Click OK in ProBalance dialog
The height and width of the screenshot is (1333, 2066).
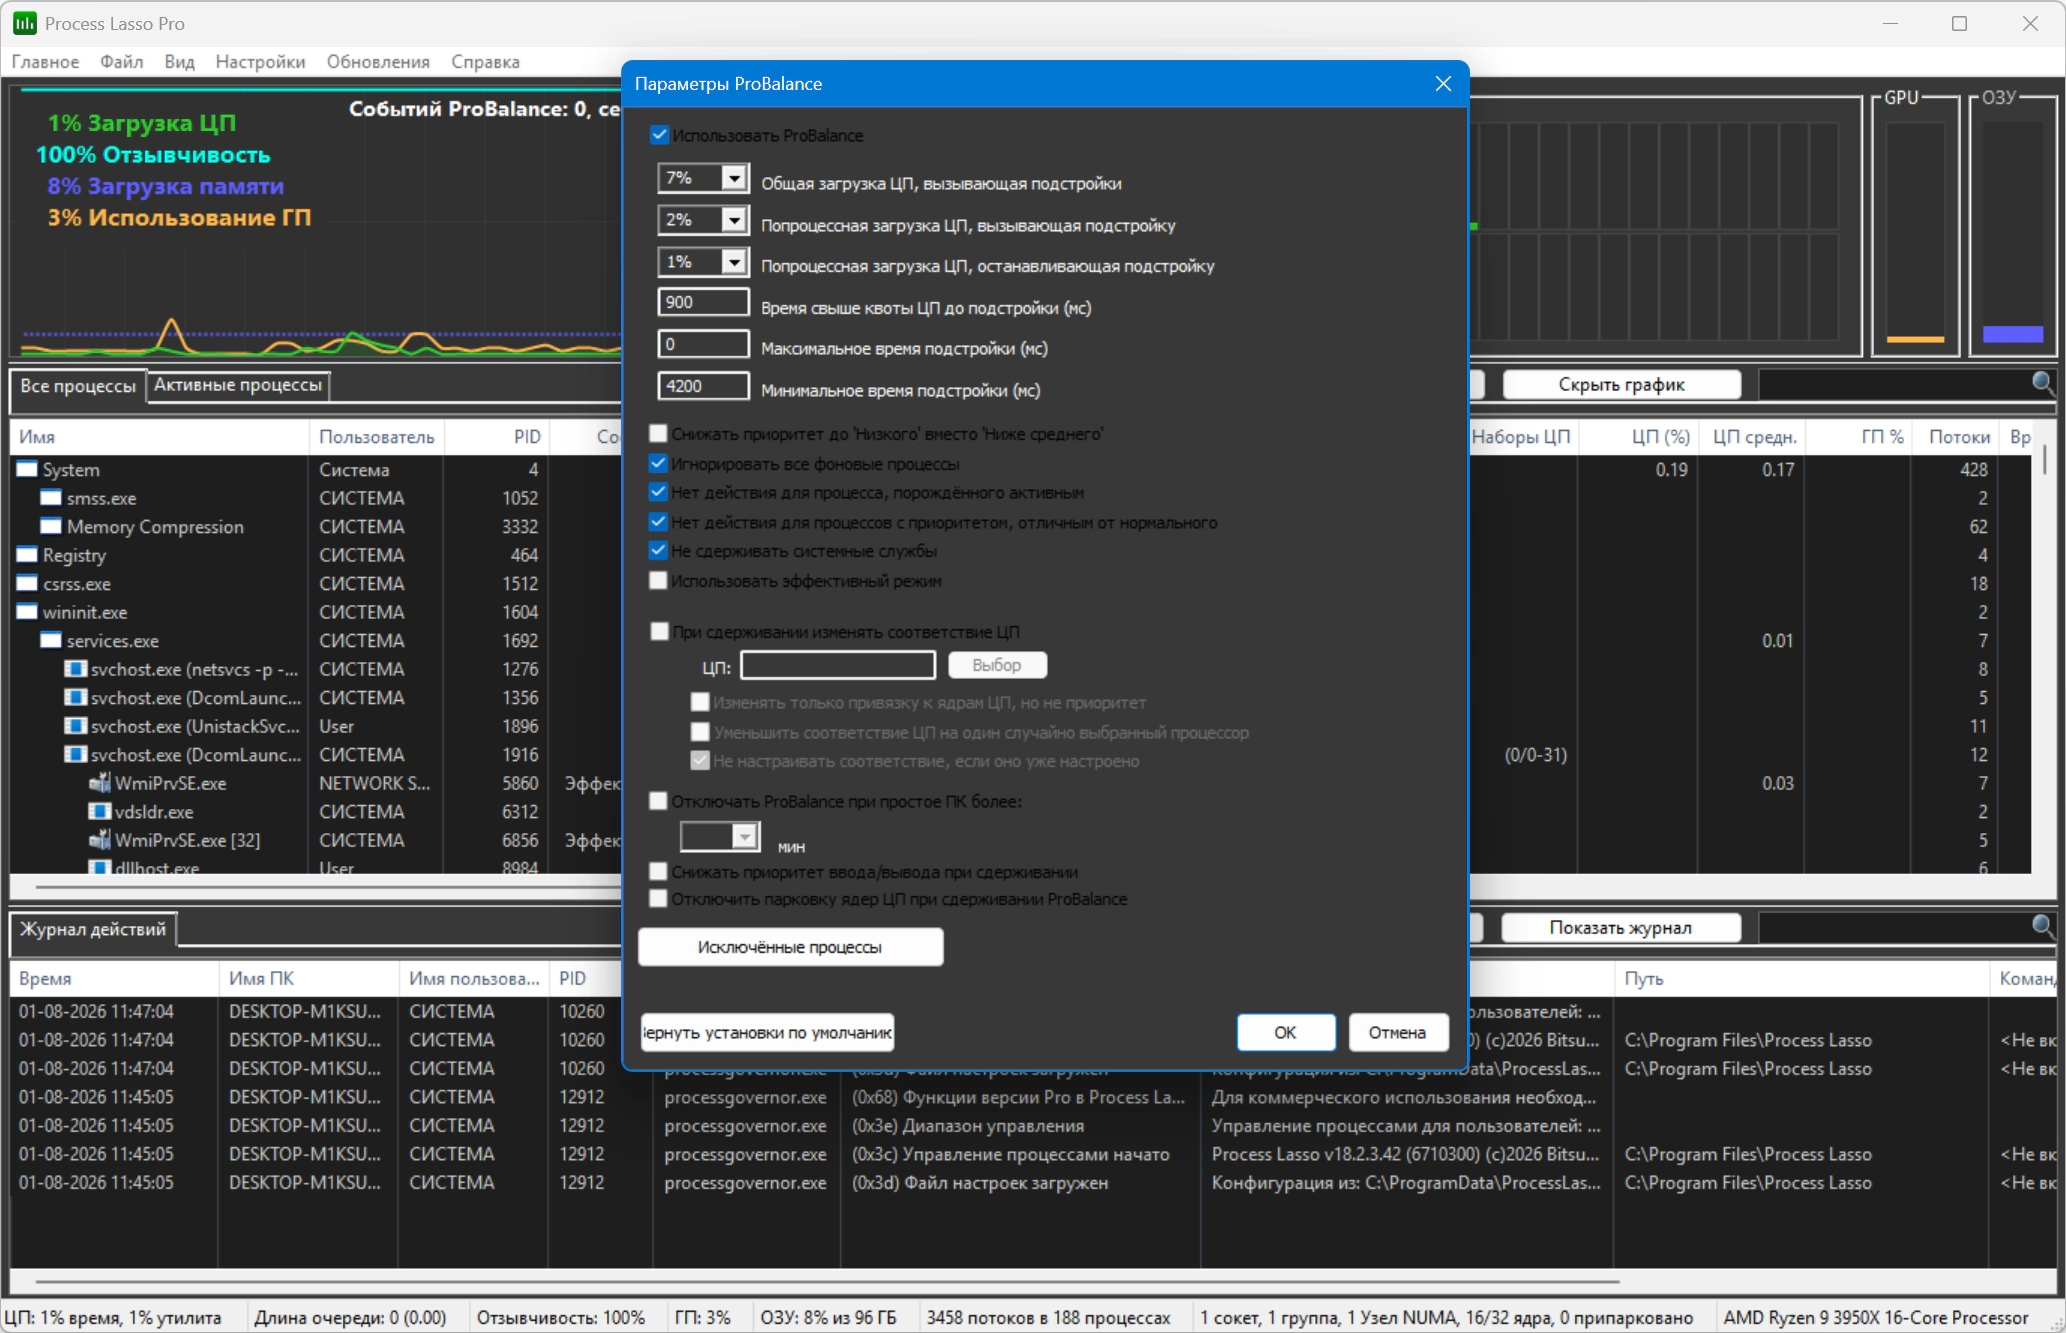click(1285, 1032)
